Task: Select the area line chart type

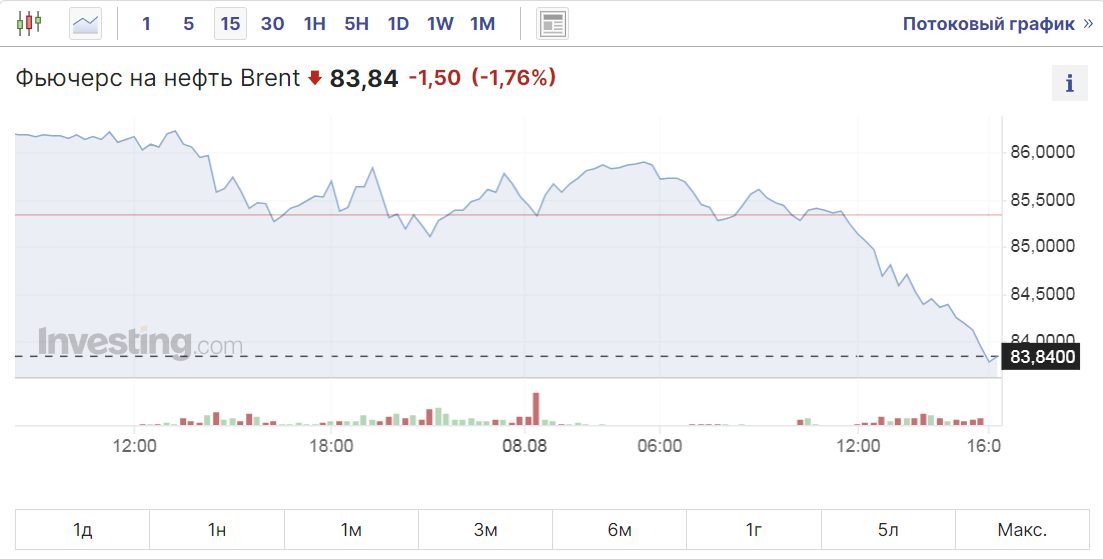Action: [x=86, y=24]
